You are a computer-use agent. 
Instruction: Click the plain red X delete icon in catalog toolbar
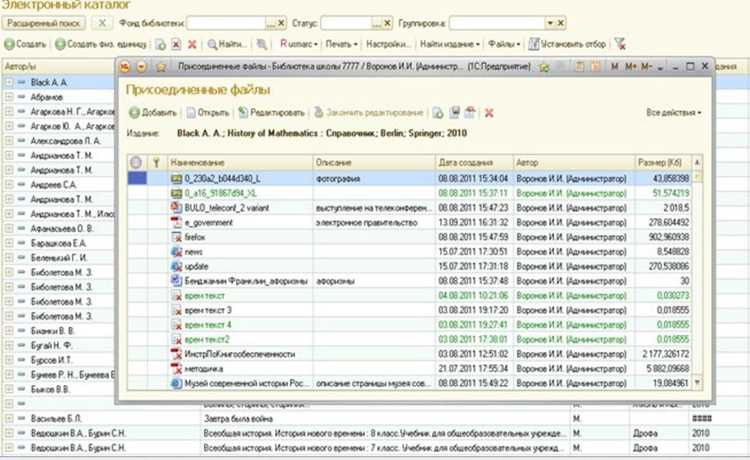[x=192, y=44]
